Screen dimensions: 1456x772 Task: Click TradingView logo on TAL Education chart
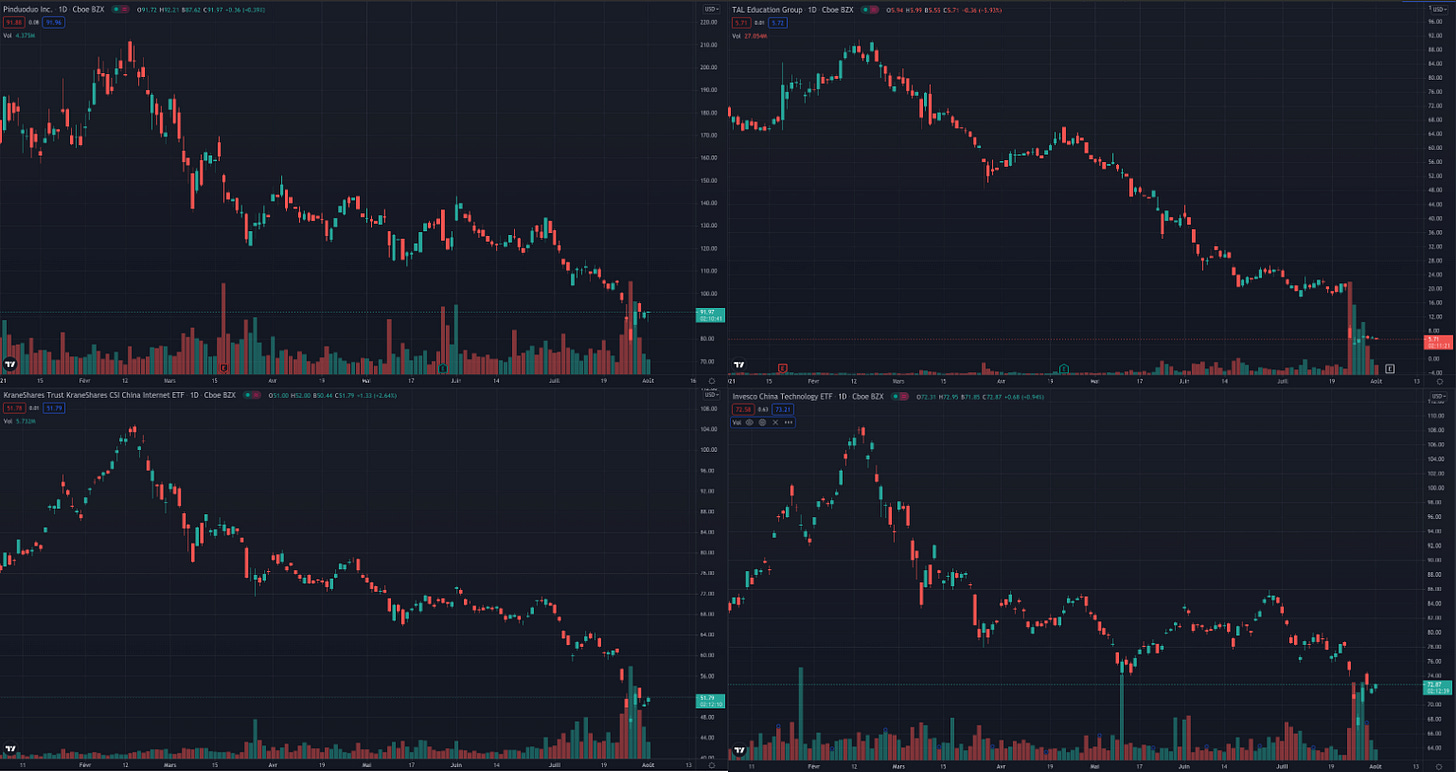click(x=739, y=365)
